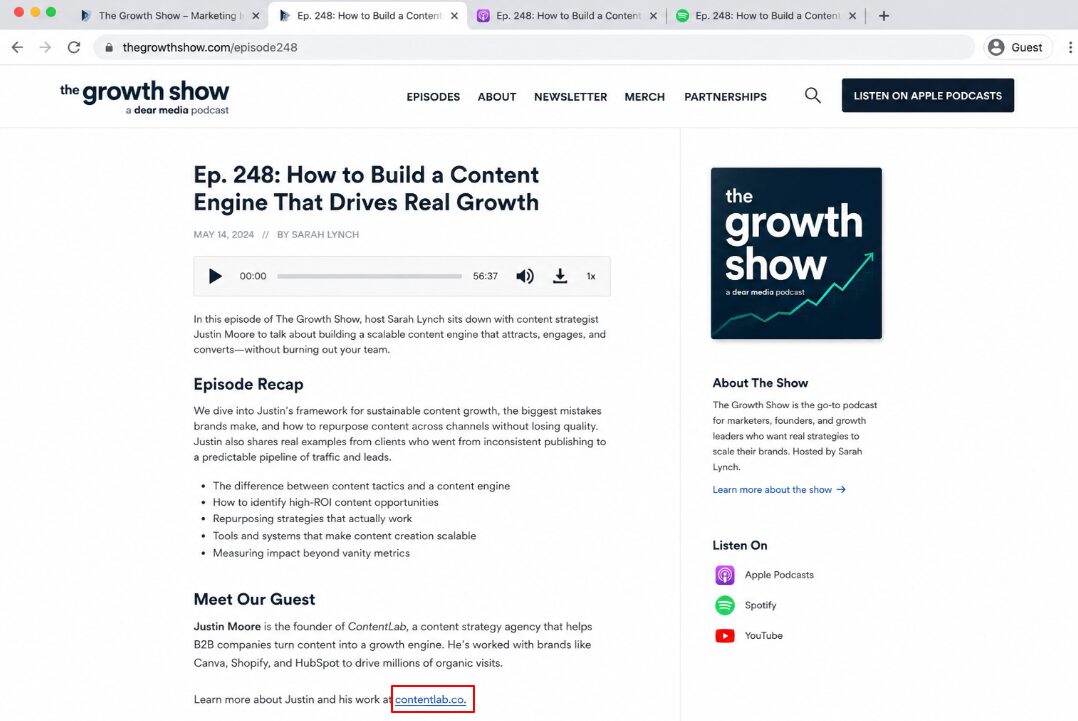Screen dimensions: 1078x721
Task: Open the contentlab.co link
Action: click(x=430, y=700)
